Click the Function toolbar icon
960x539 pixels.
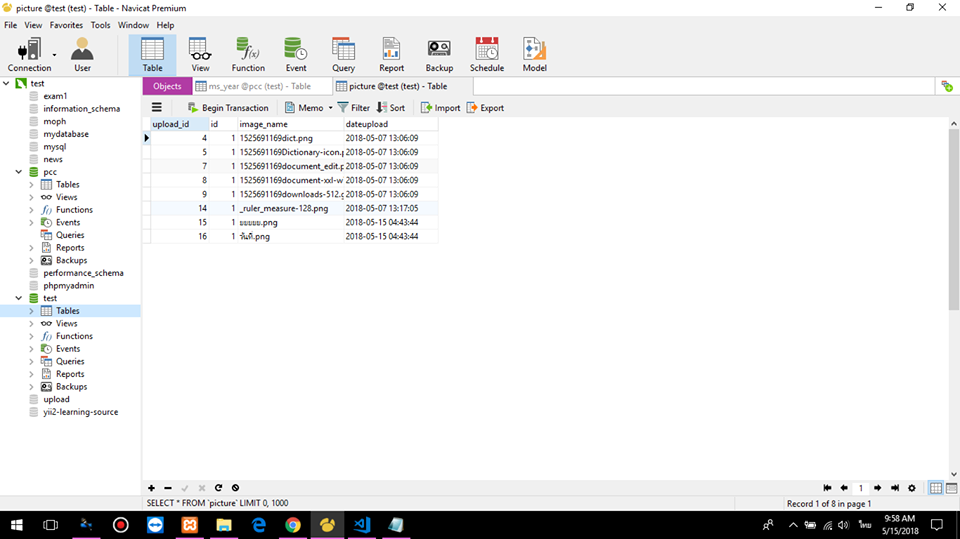pyautogui.click(x=248, y=54)
